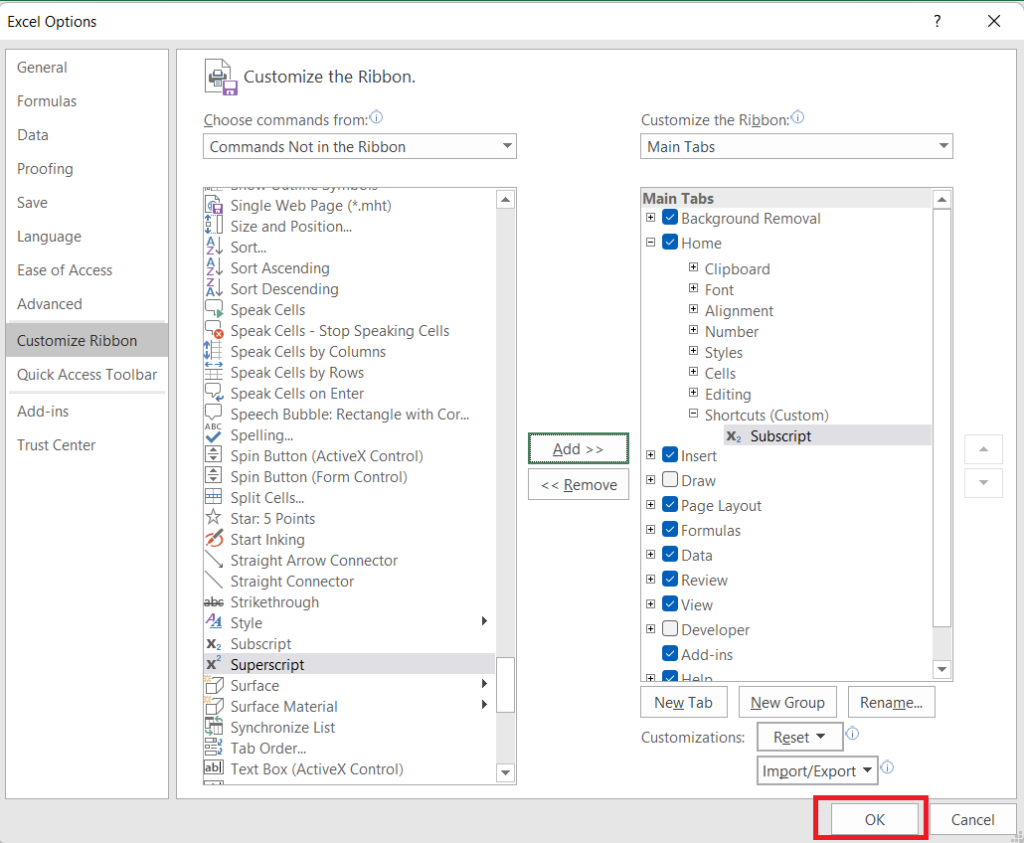
Task: Click the Subscript icon in commands list
Action: click(x=214, y=644)
